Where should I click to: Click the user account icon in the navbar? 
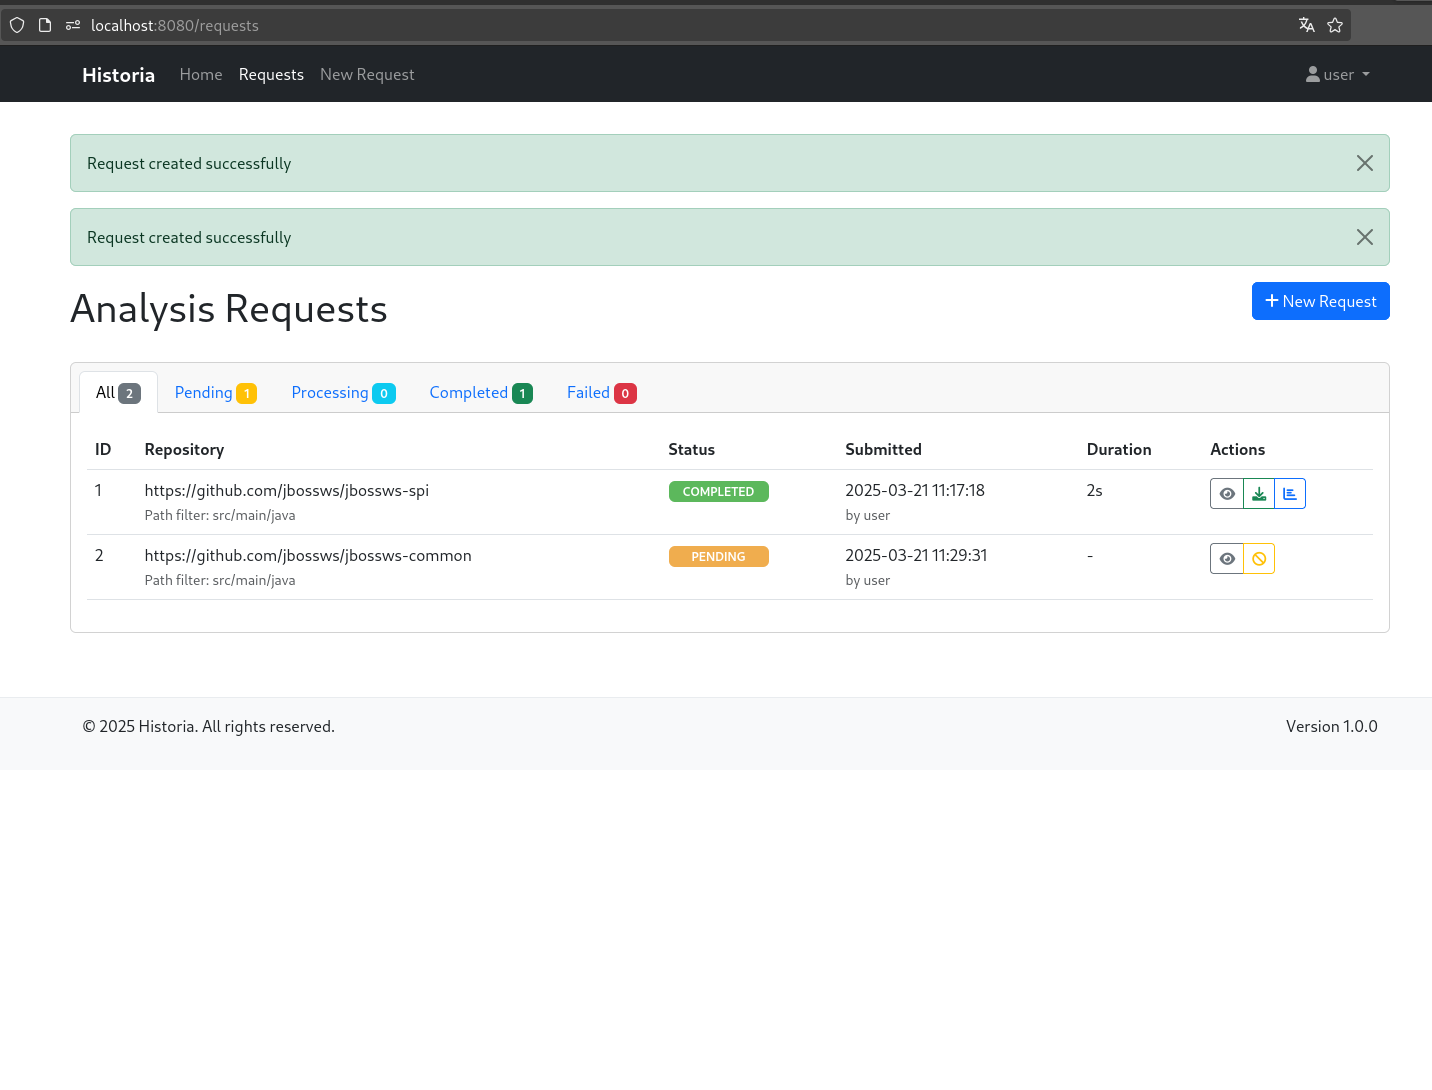[x=1312, y=74]
